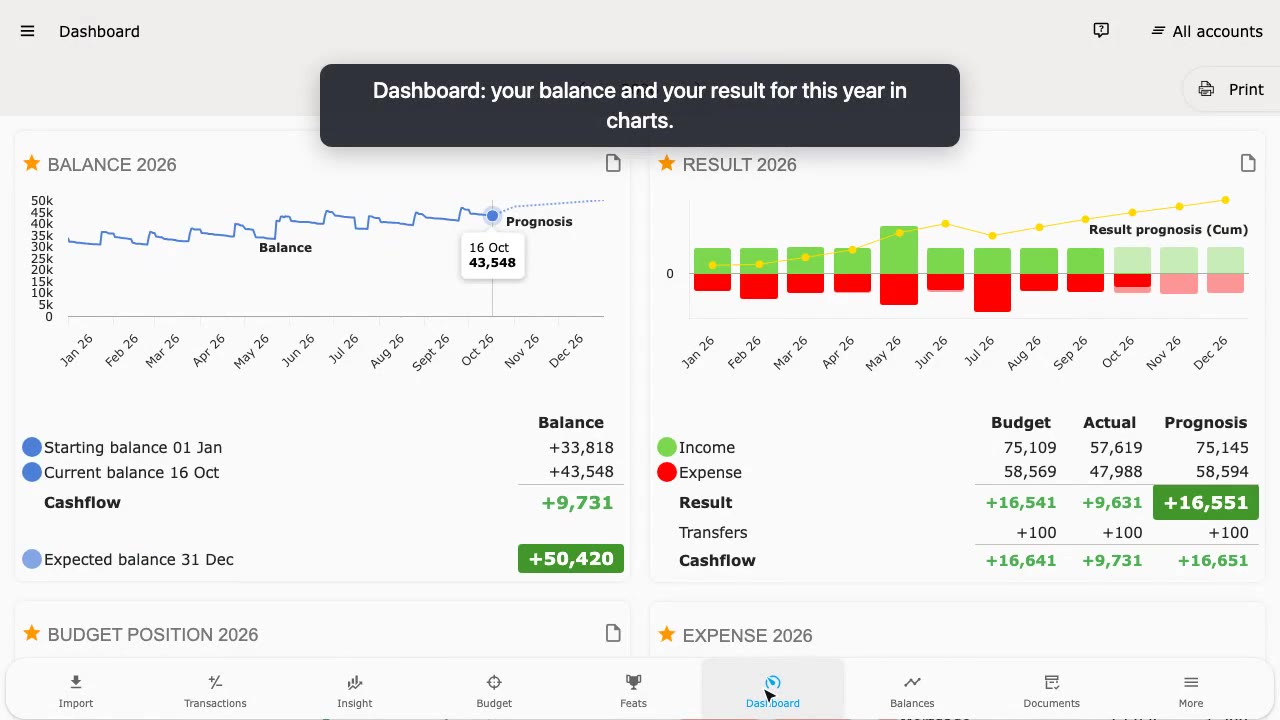Click the Starting balance blue legend dot
The height and width of the screenshot is (720, 1280).
(32, 447)
